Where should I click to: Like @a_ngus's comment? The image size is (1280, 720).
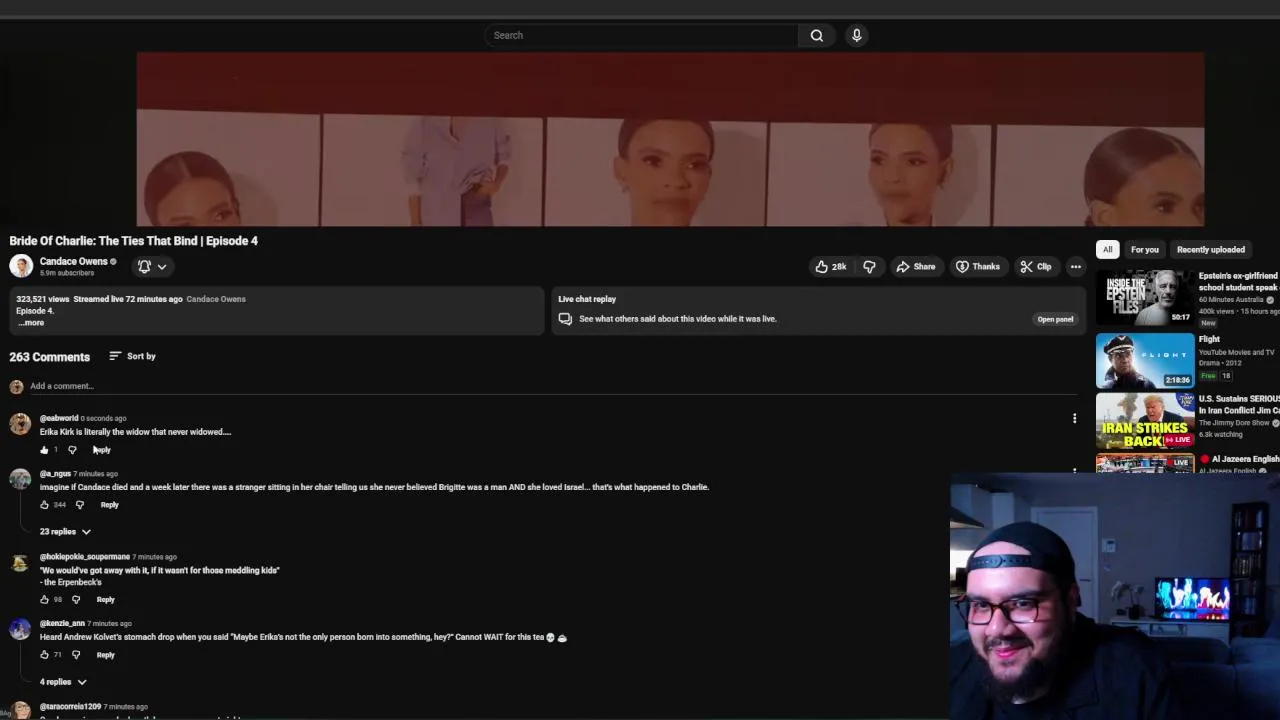coord(44,505)
